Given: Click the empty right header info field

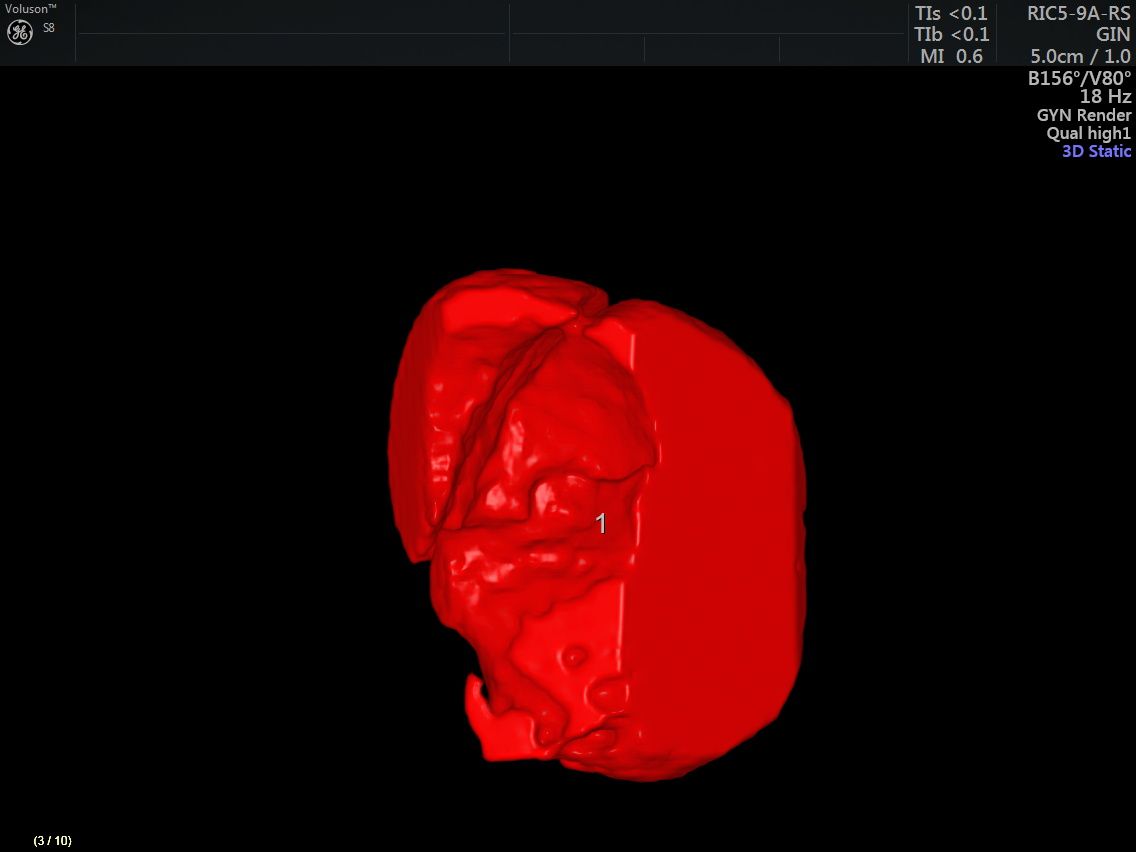Looking at the screenshot, I should pos(706,33).
